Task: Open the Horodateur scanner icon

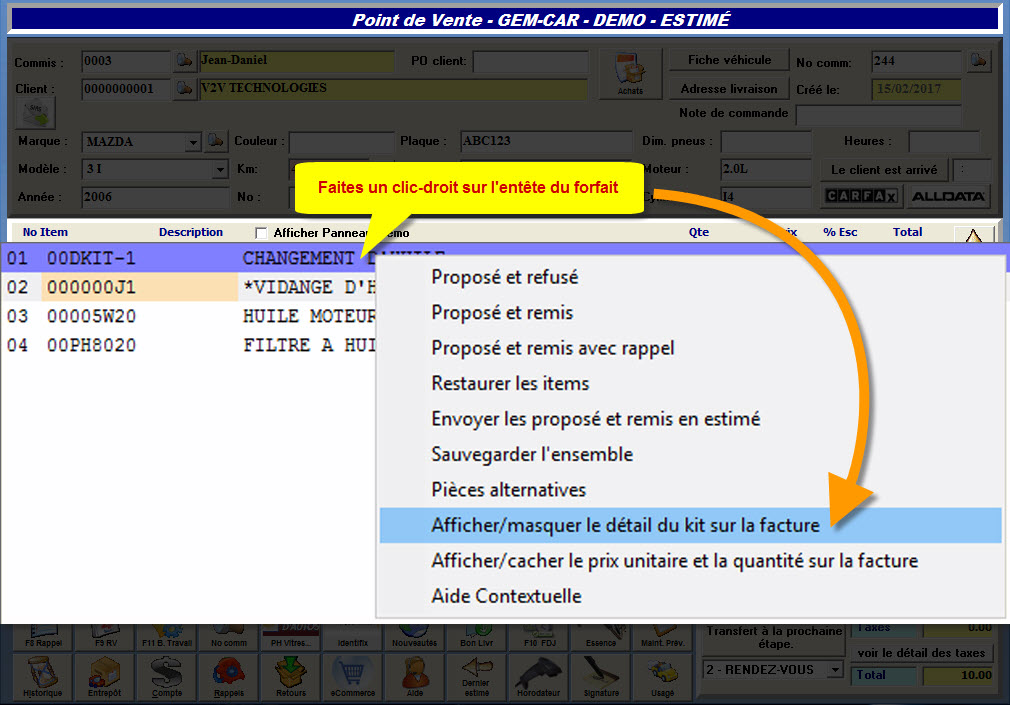Action: coord(538,677)
